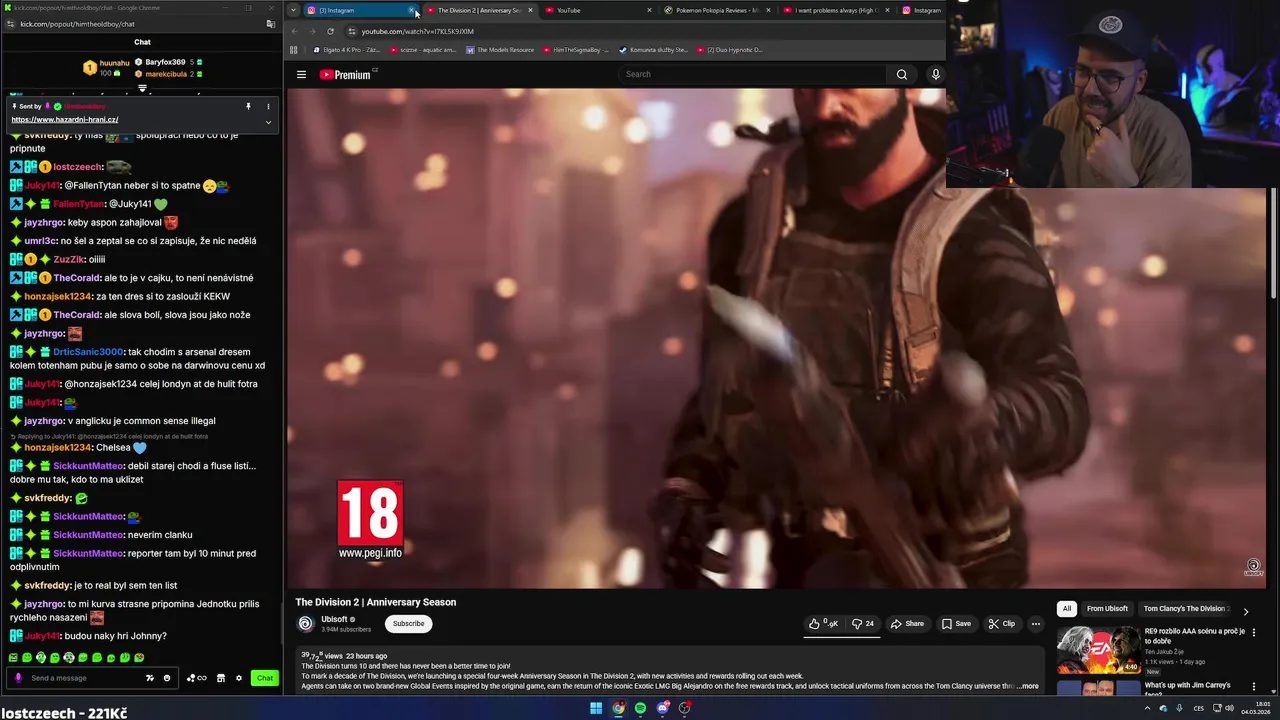Open Komunita služby Steam bookmark
The height and width of the screenshot is (720, 1280).
tap(653, 50)
